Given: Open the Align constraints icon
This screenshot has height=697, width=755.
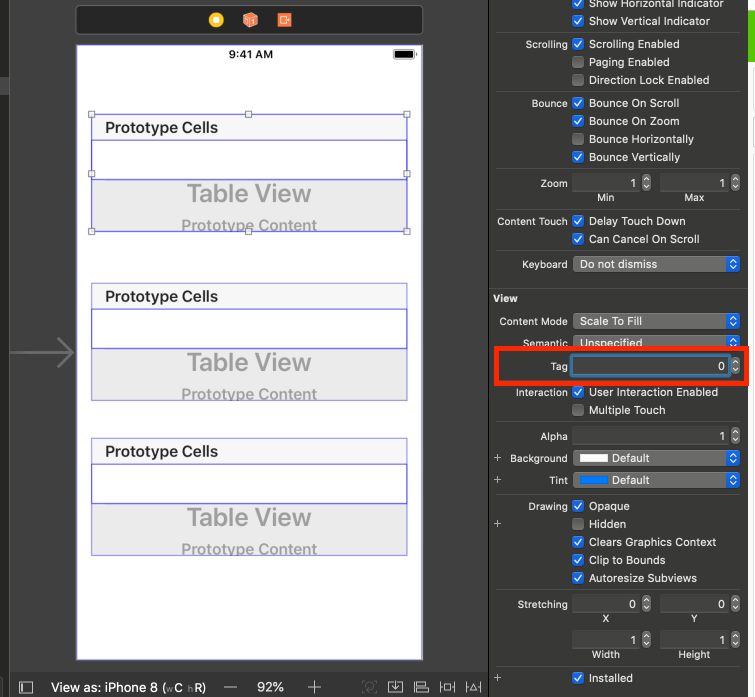Looking at the screenshot, I should tap(421, 687).
